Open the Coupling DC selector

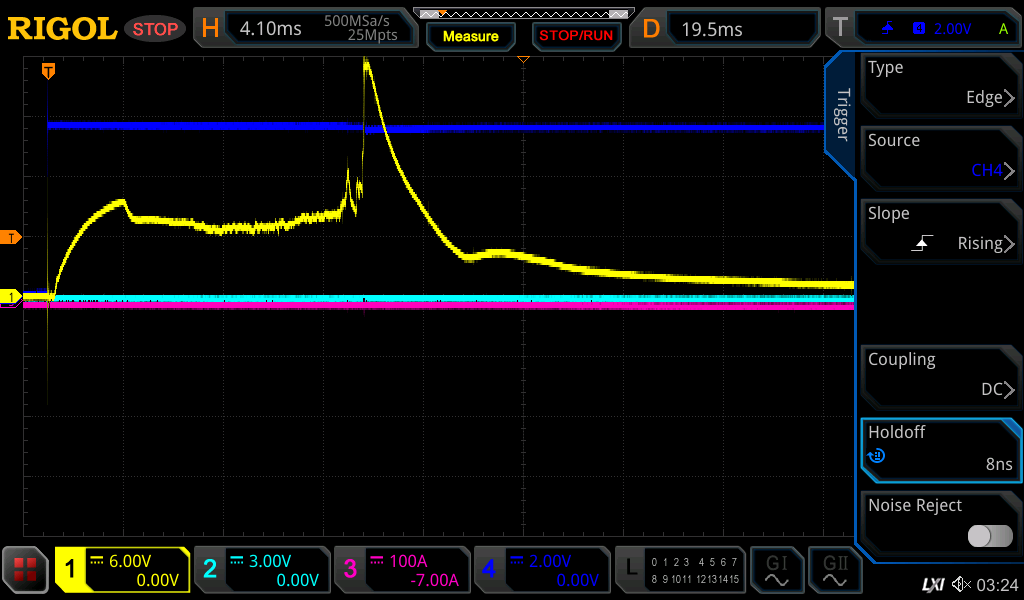pyautogui.click(x=939, y=375)
